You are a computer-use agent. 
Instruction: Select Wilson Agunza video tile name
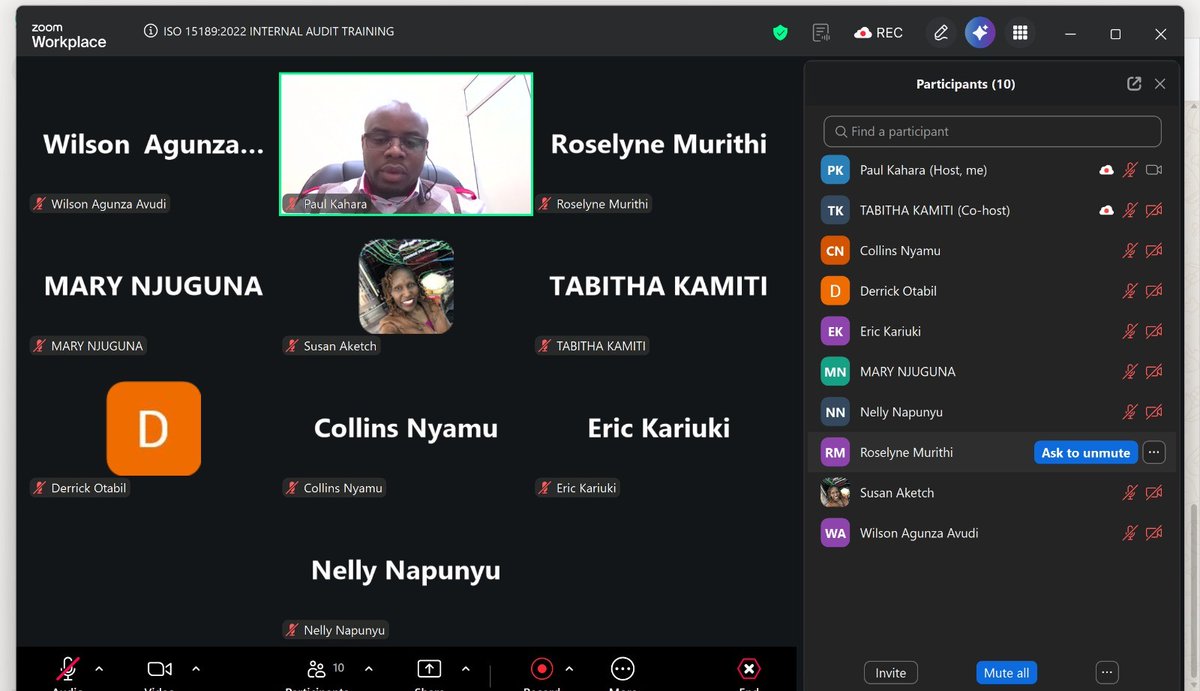(154, 144)
